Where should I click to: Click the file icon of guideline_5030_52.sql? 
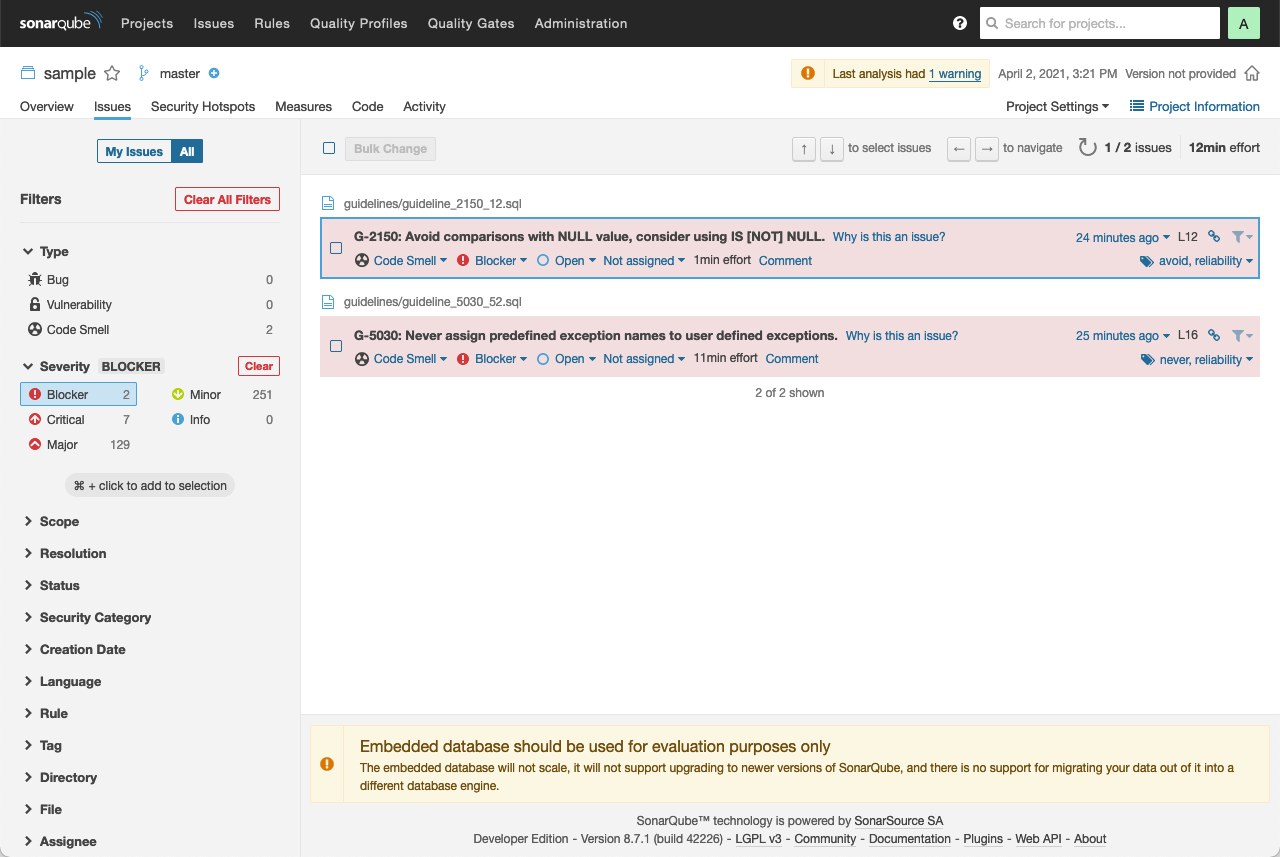coord(327,301)
